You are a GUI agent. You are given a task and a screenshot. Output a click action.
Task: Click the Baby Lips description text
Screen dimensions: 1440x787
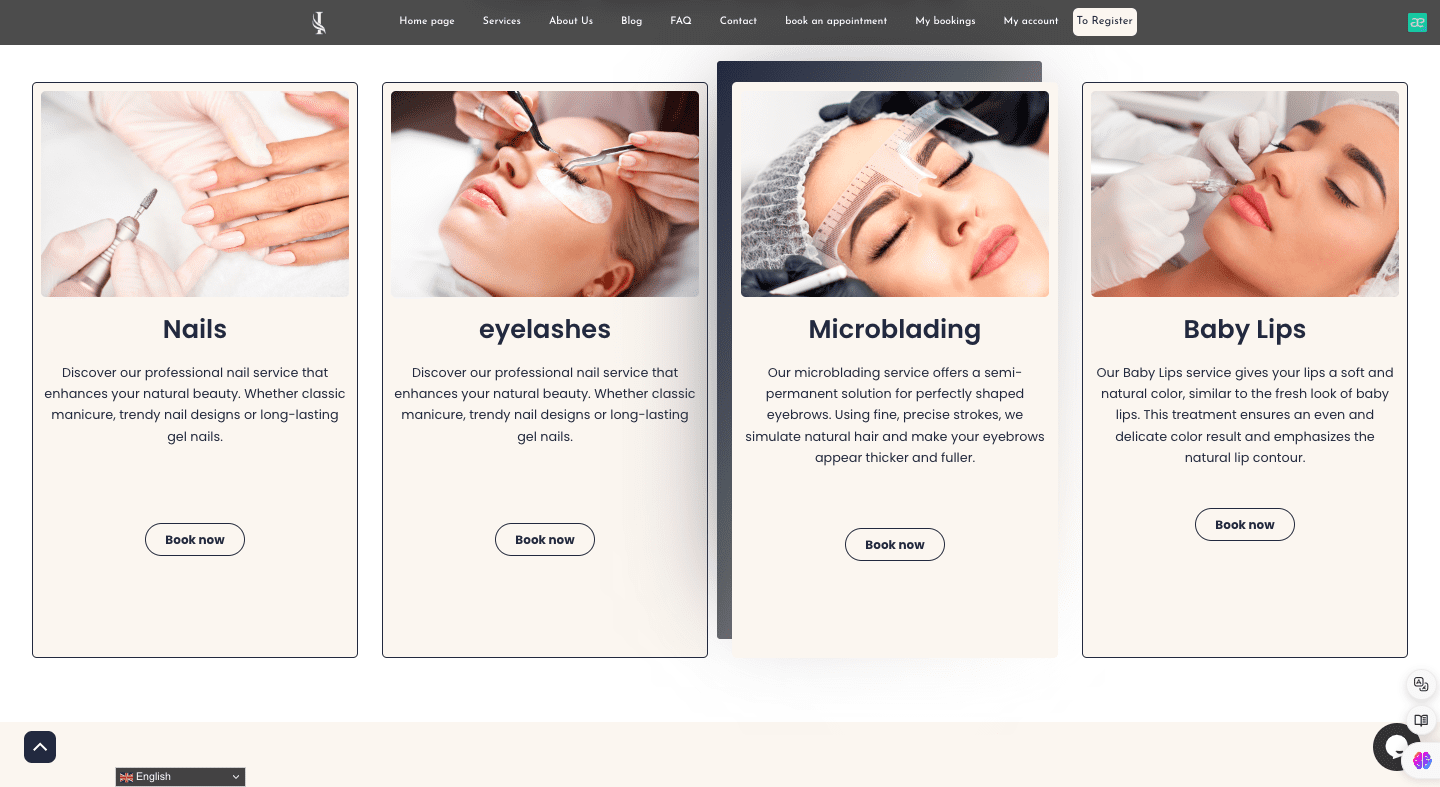(x=1245, y=415)
